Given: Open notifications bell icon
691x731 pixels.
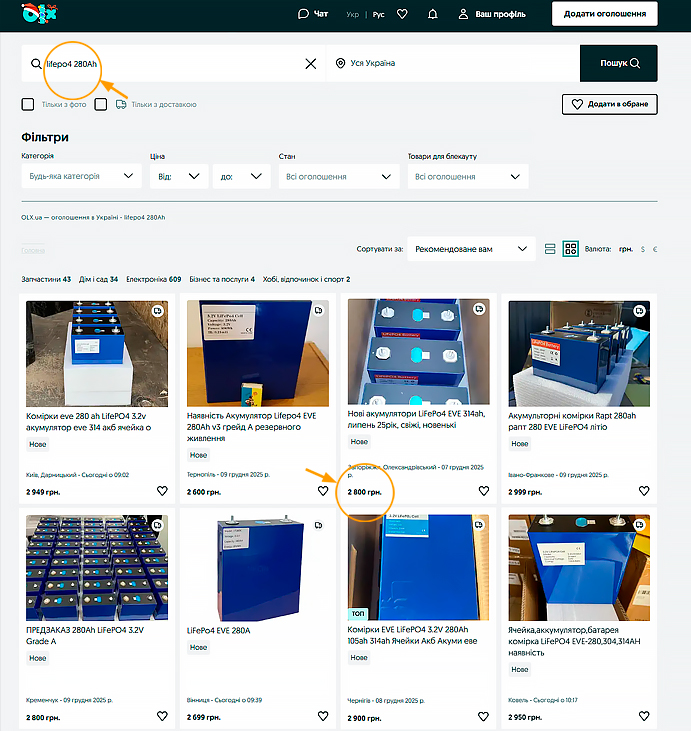Looking at the screenshot, I should pos(432,14).
